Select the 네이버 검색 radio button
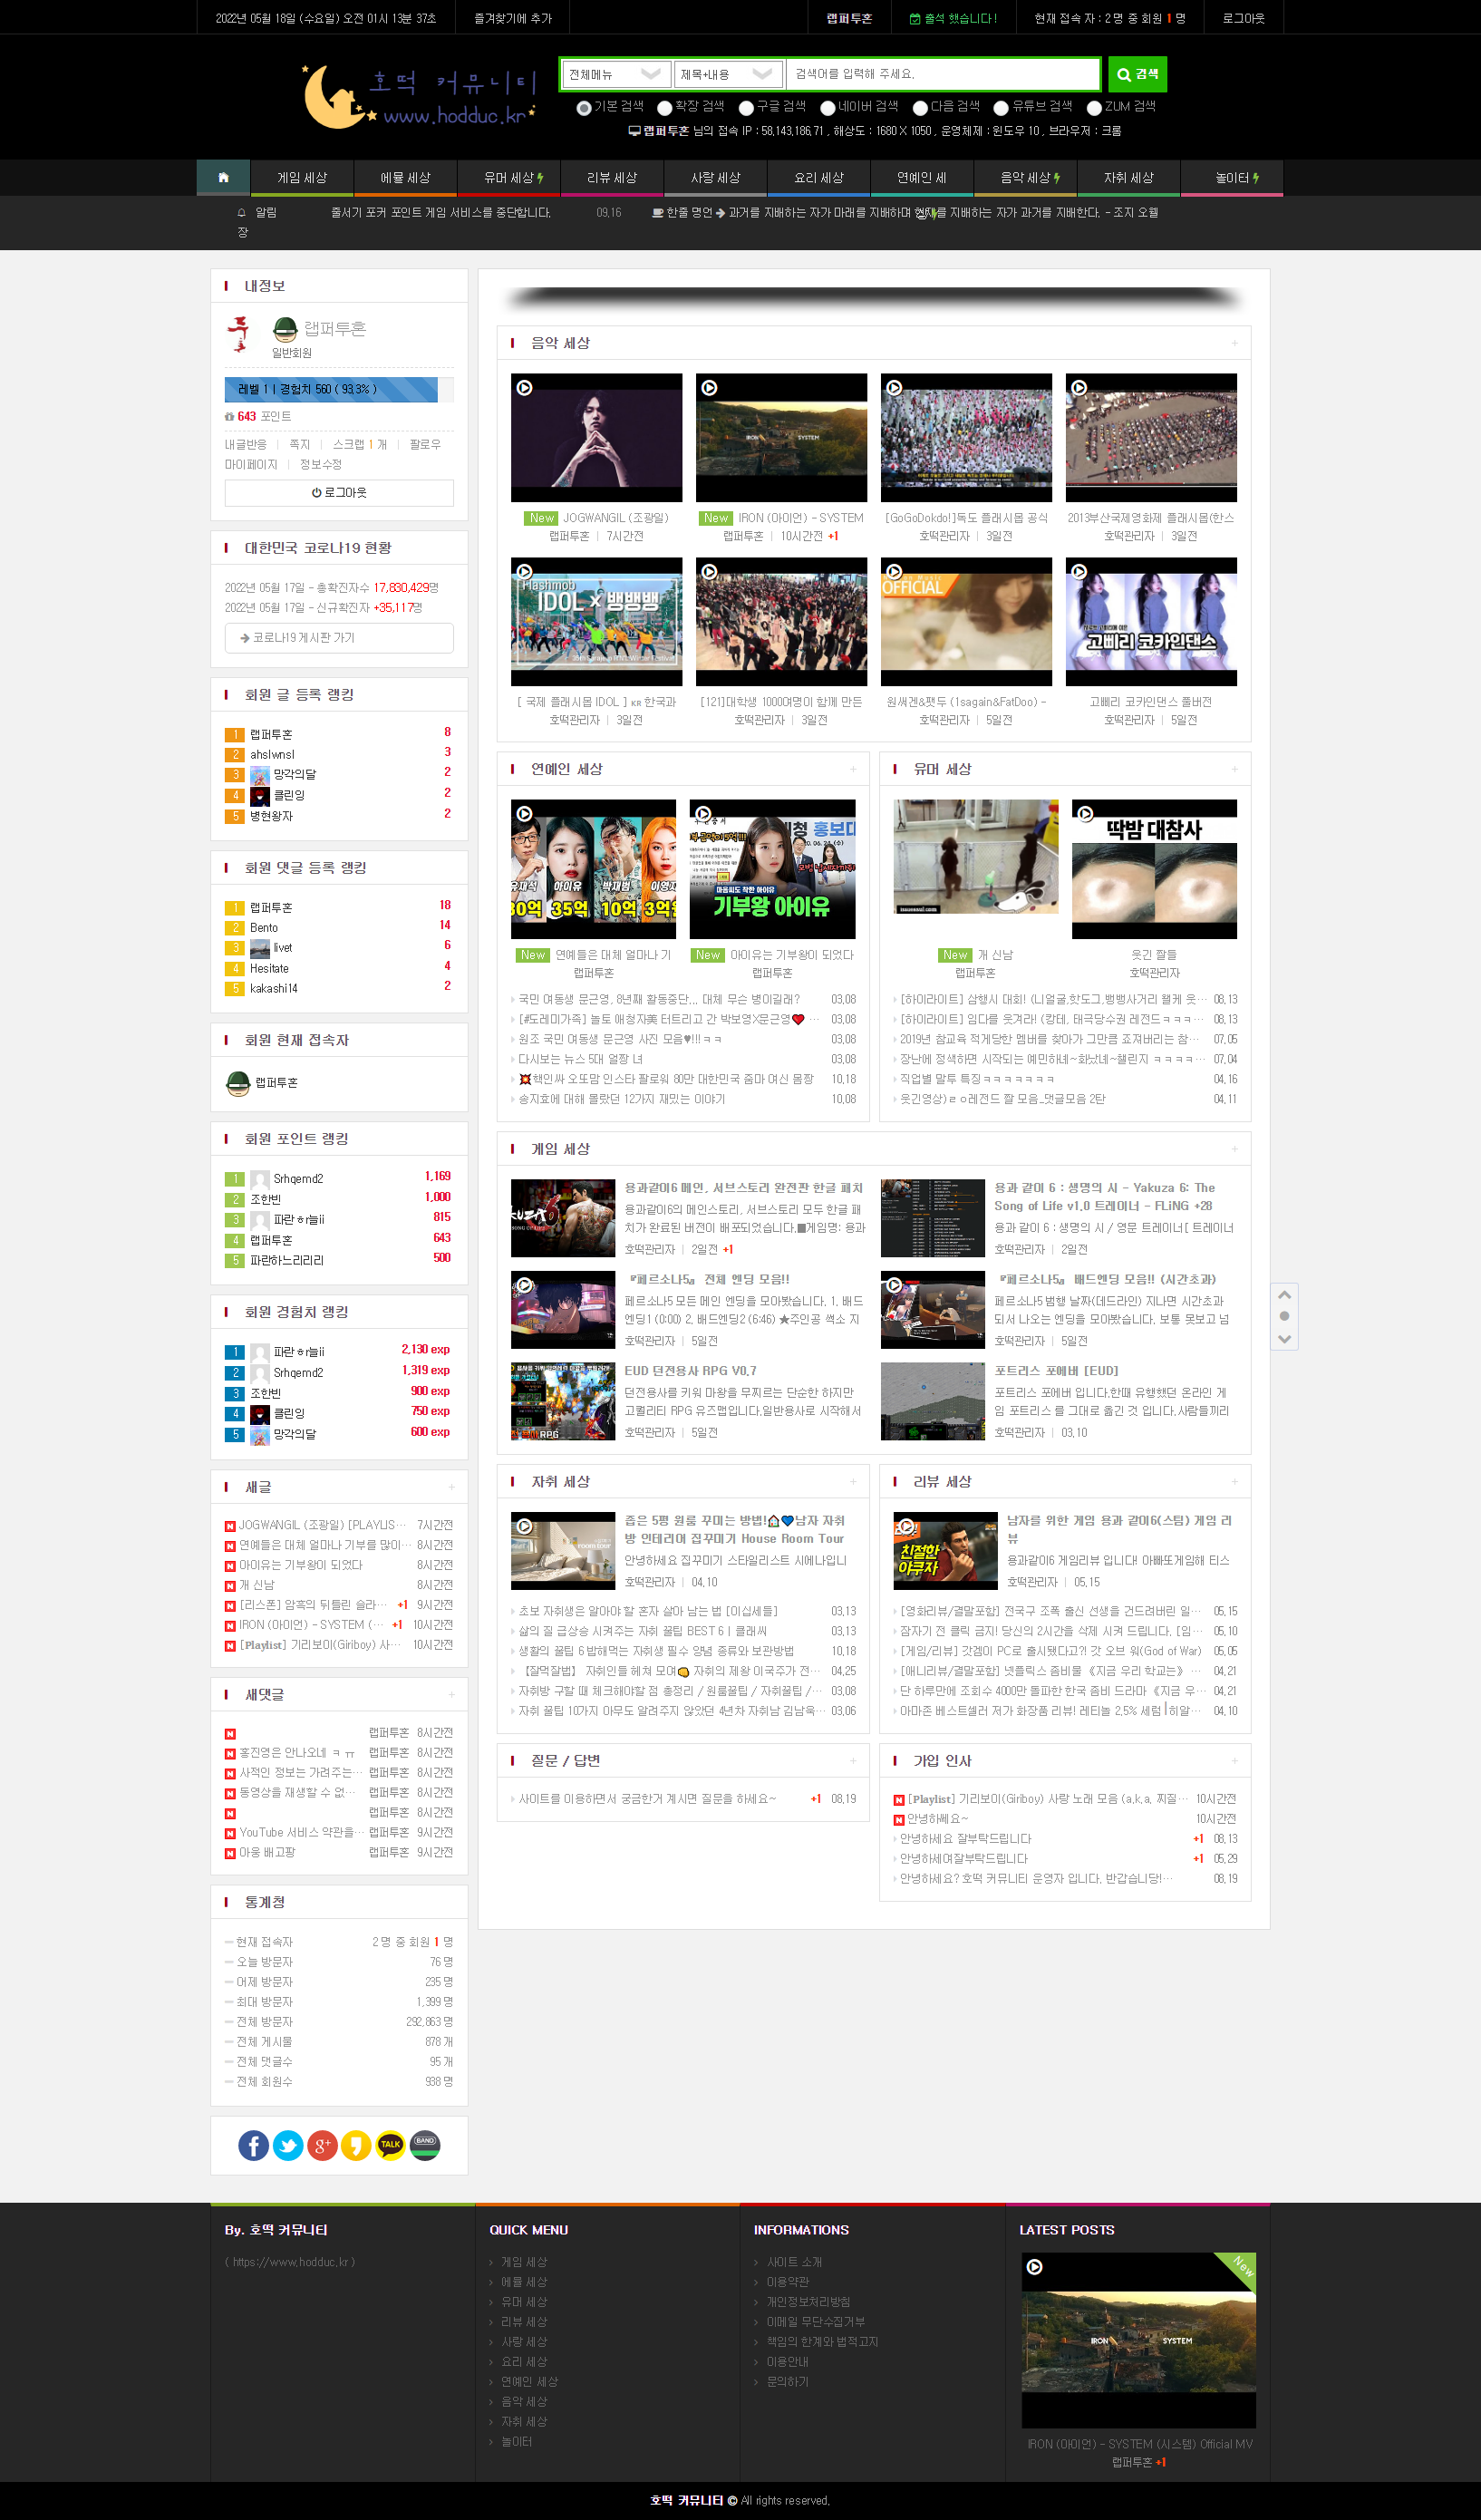The width and height of the screenshot is (1481, 2520). tap(827, 108)
